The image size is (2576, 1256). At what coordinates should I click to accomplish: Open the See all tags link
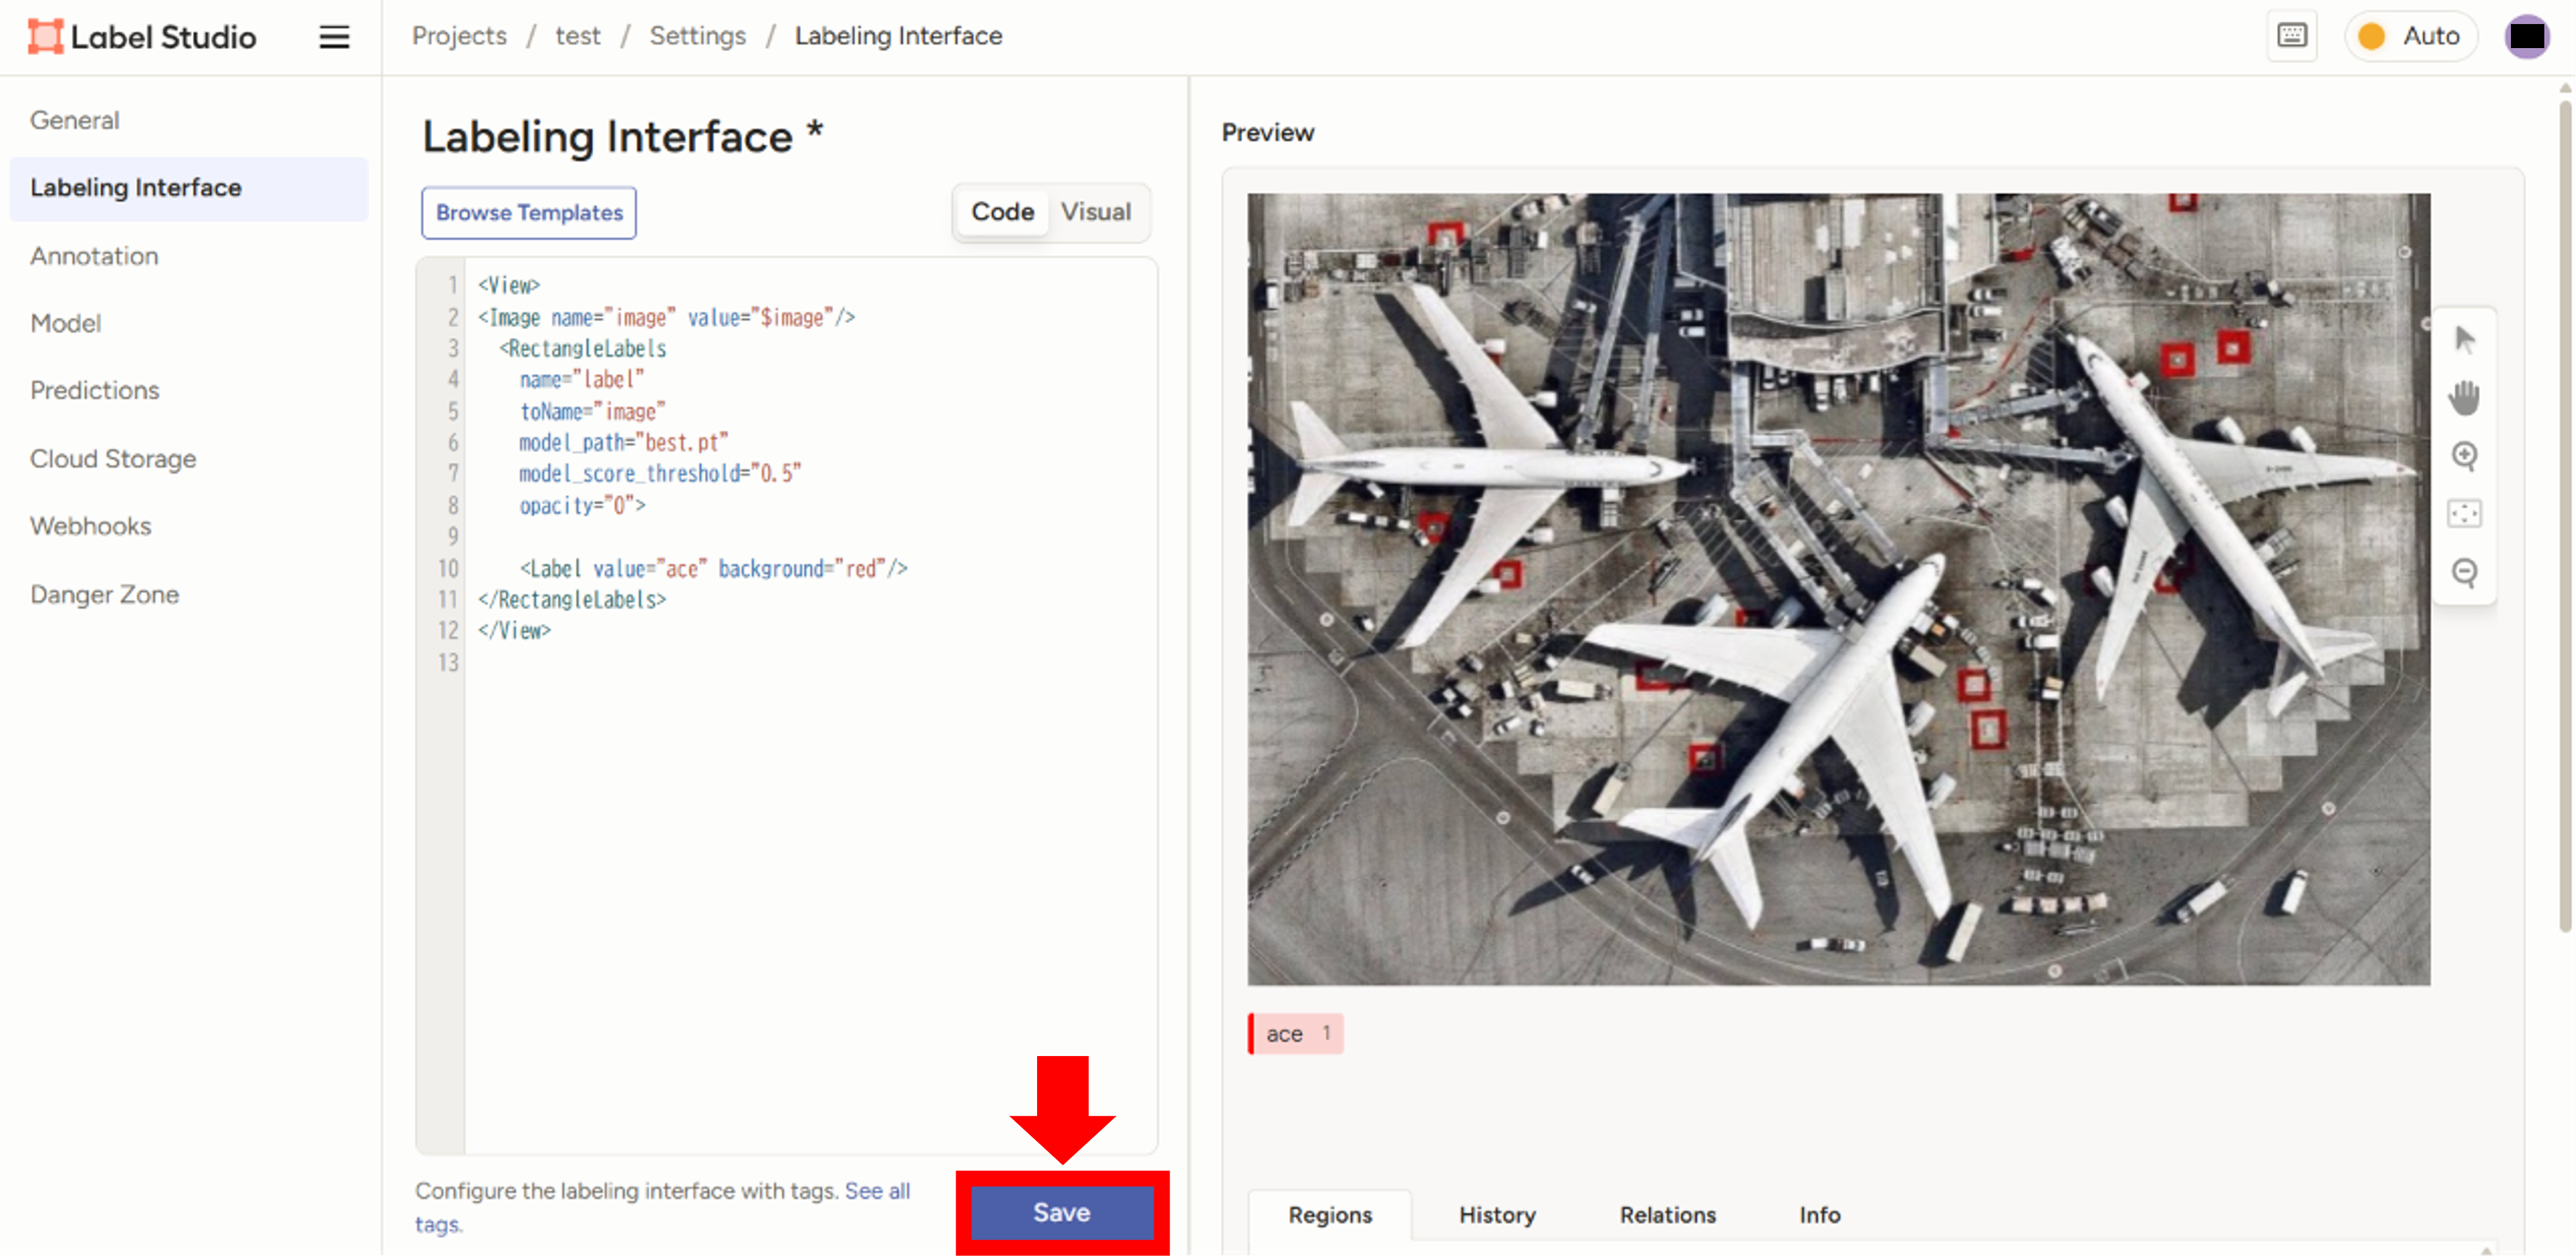pyautogui.click(x=877, y=1191)
